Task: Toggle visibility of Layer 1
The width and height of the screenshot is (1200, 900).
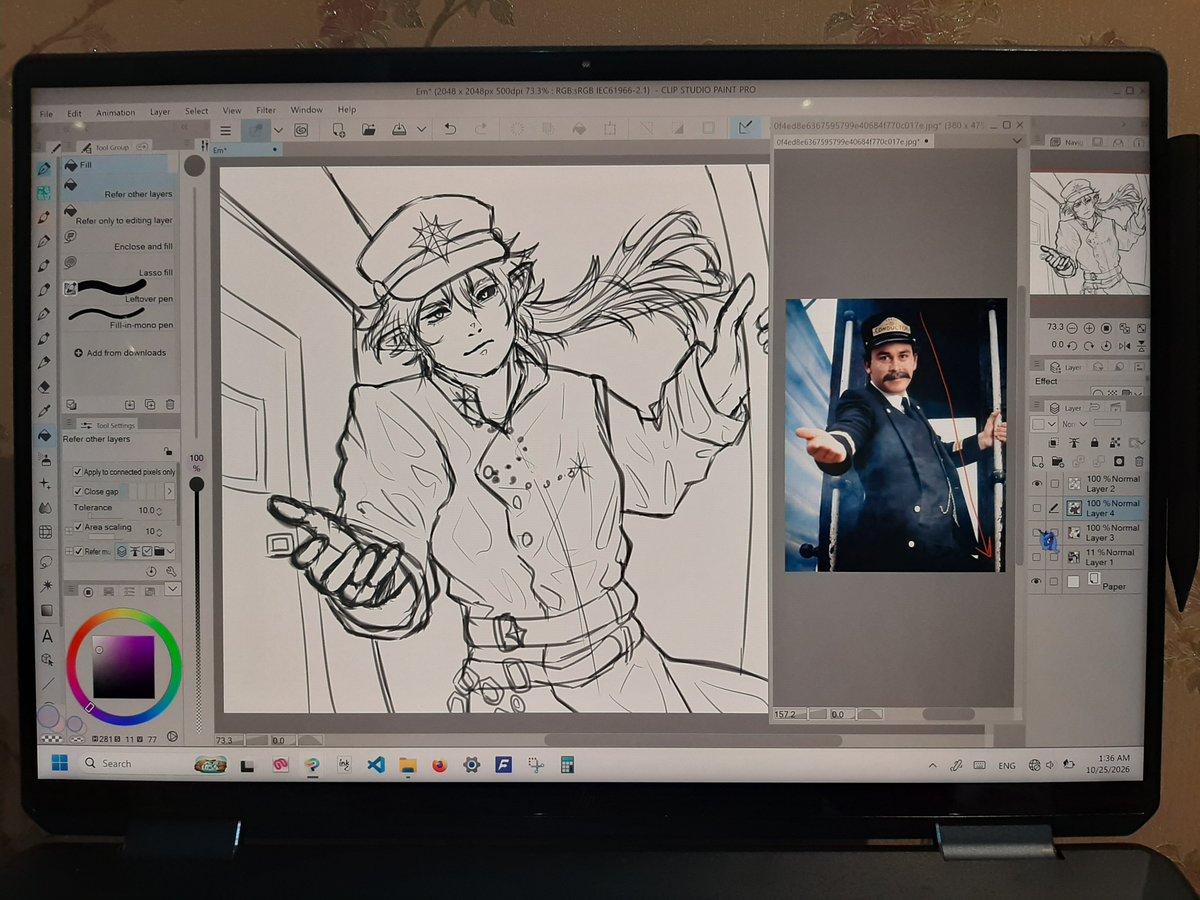Action: [1037, 557]
